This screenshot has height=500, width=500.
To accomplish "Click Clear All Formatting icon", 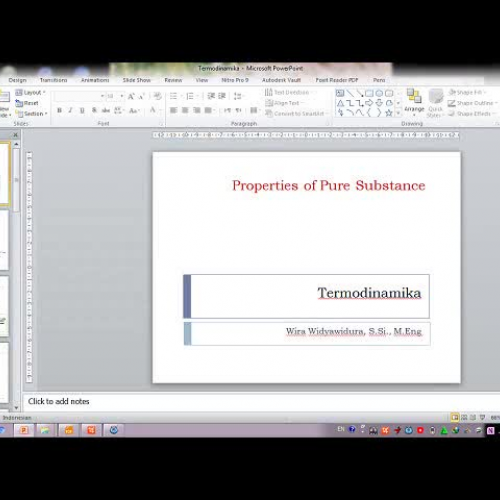I will 157,96.
